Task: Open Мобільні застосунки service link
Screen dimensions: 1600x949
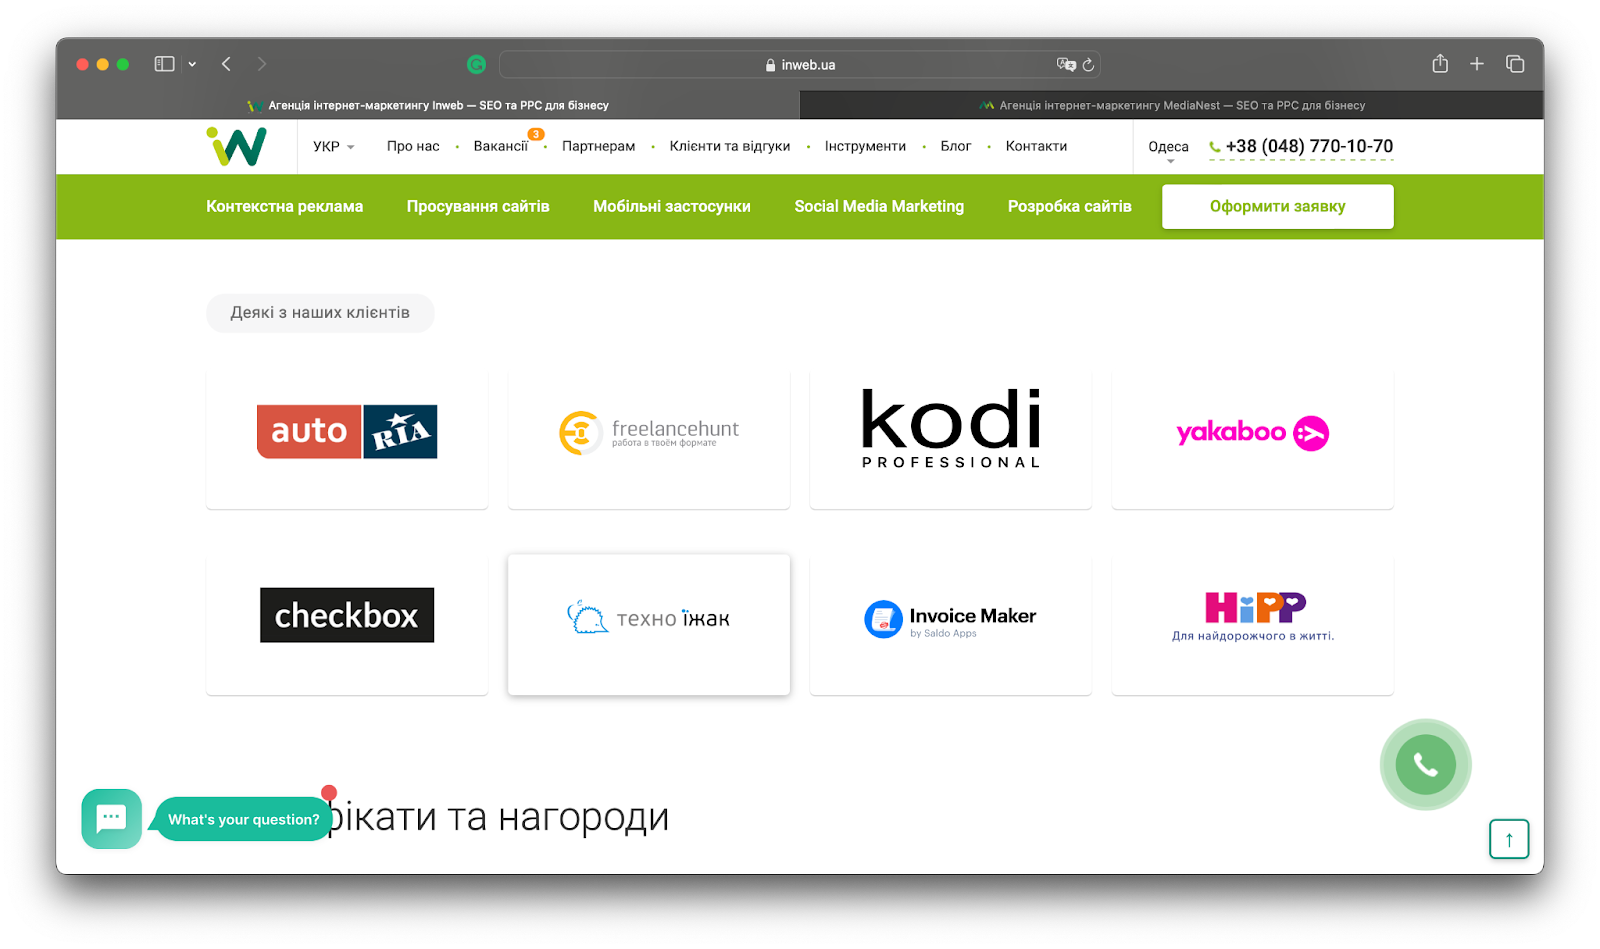Action: (x=672, y=206)
